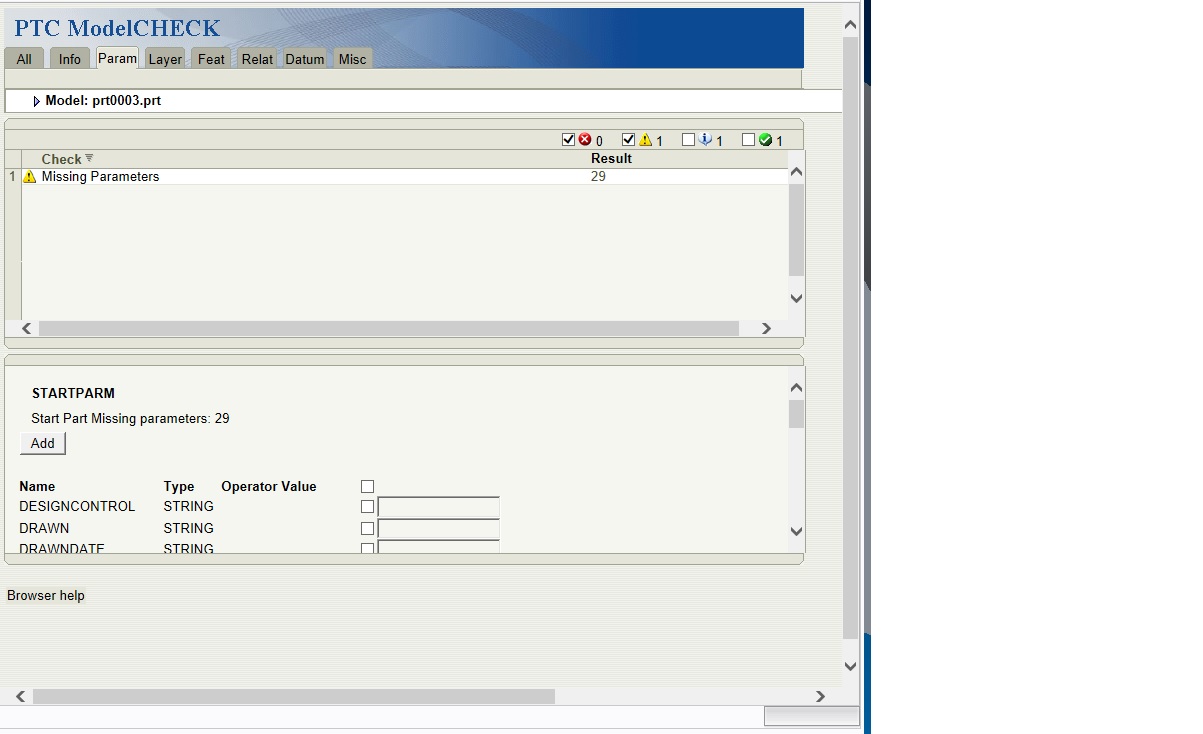Sort by the Check column header
1203x734 pixels.
point(61,159)
